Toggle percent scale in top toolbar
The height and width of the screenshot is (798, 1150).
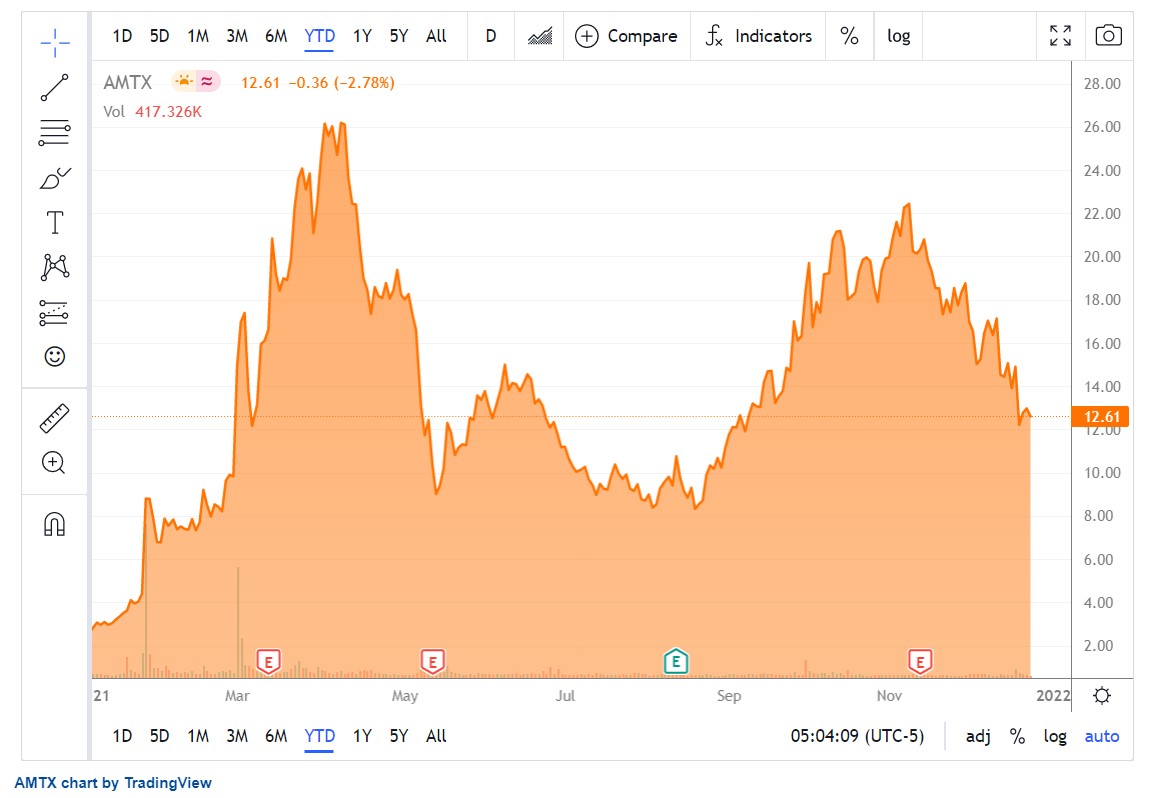coord(849,36)
